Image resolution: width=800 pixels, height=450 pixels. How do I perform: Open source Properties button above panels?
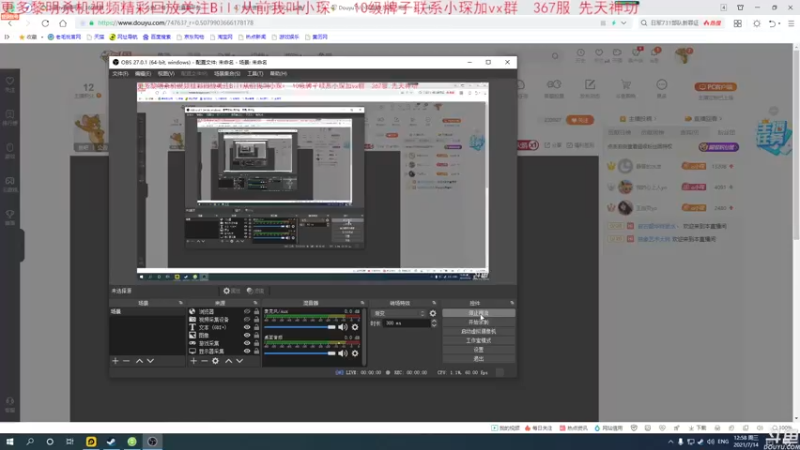click(232, 291)
